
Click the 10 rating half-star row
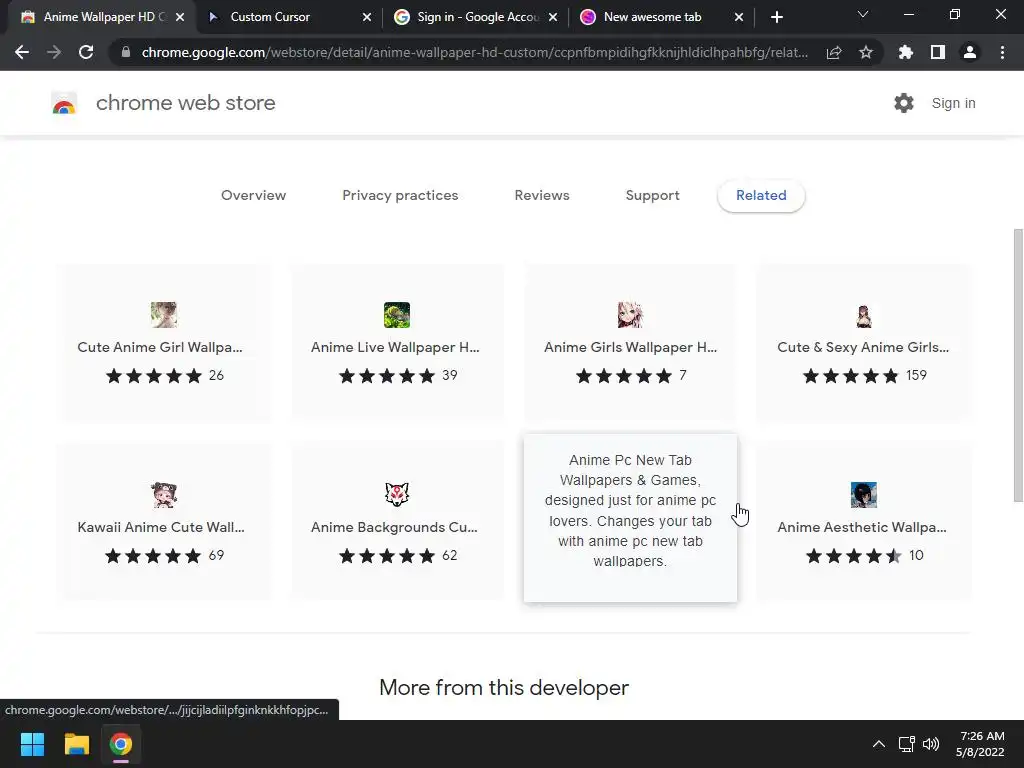(854, 556)
